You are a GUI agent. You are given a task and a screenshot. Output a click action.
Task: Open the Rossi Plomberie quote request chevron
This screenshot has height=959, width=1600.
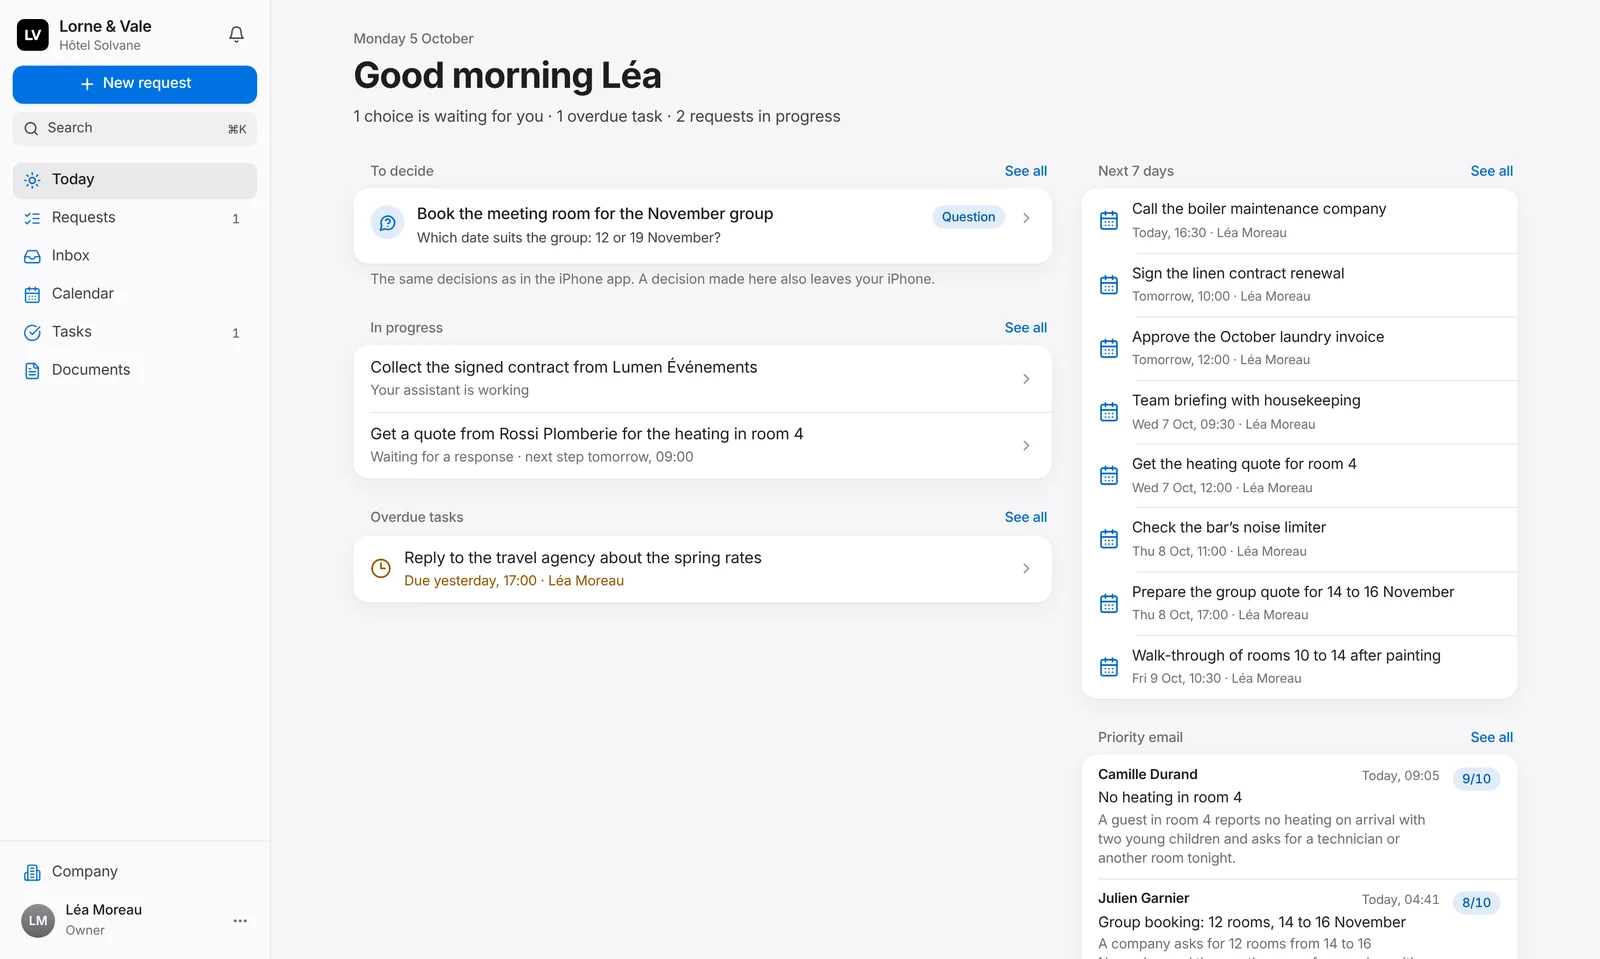[x=1026, y=445]
